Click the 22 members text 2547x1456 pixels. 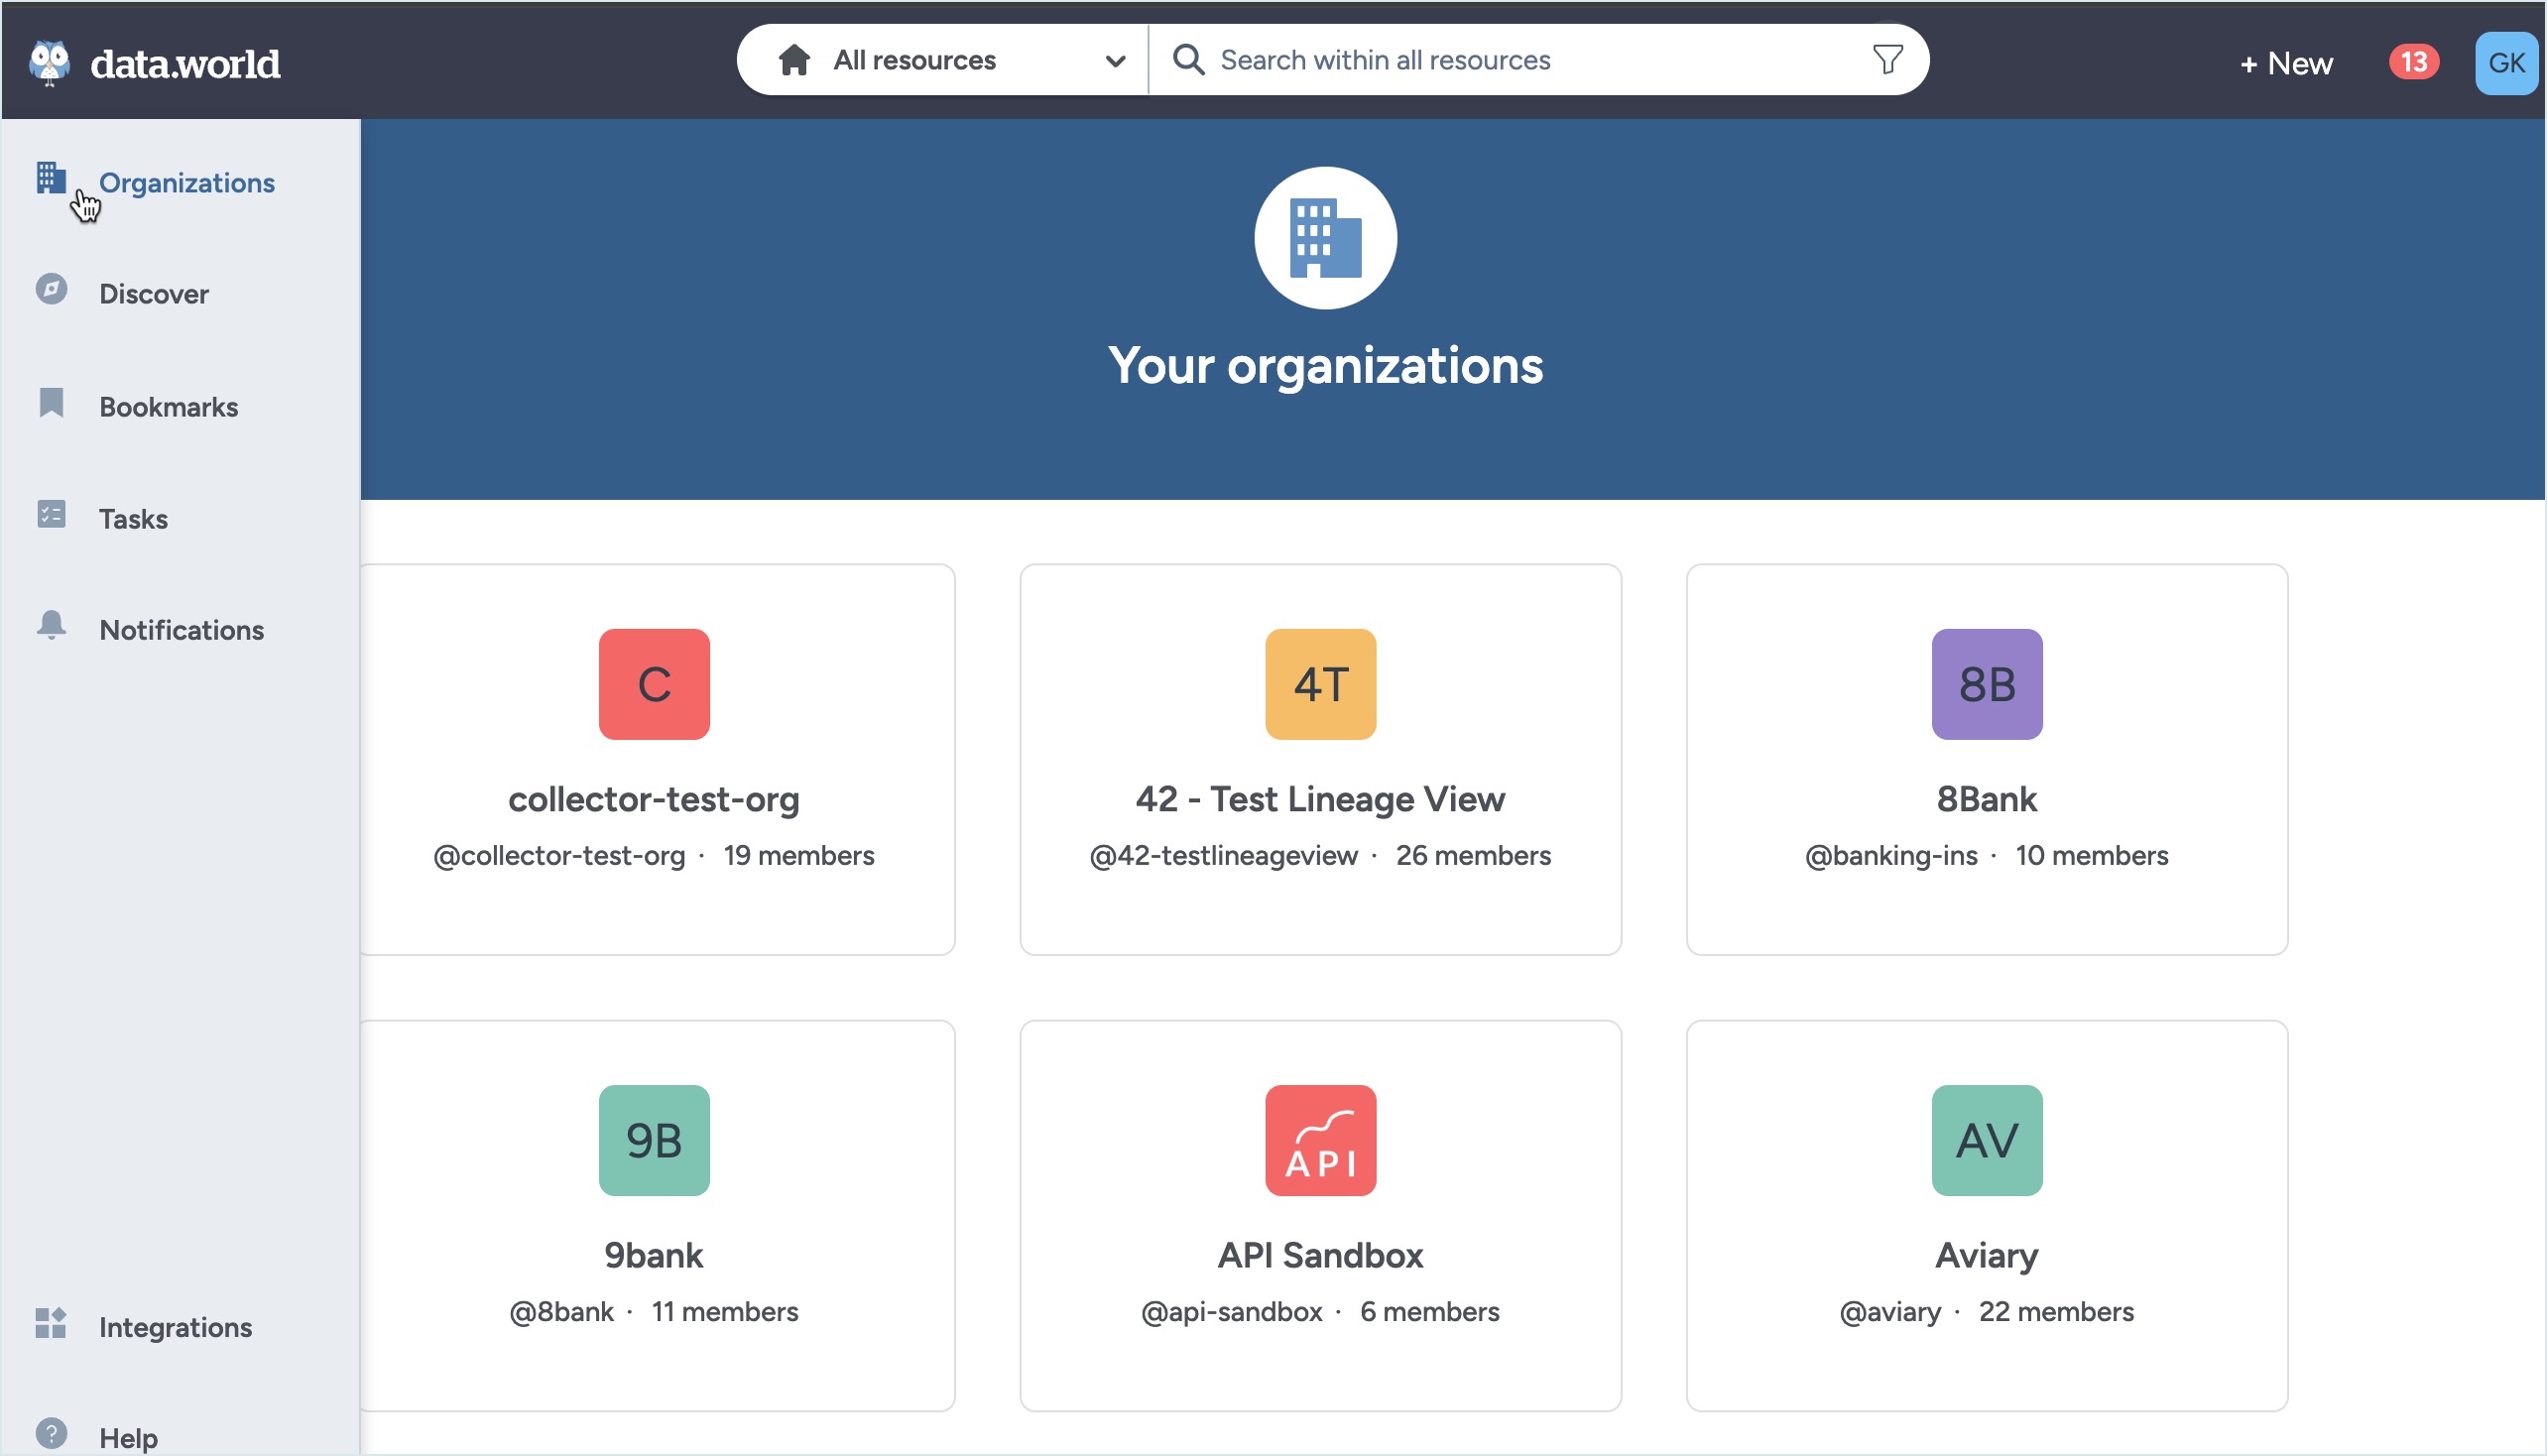(2056, 1312)
